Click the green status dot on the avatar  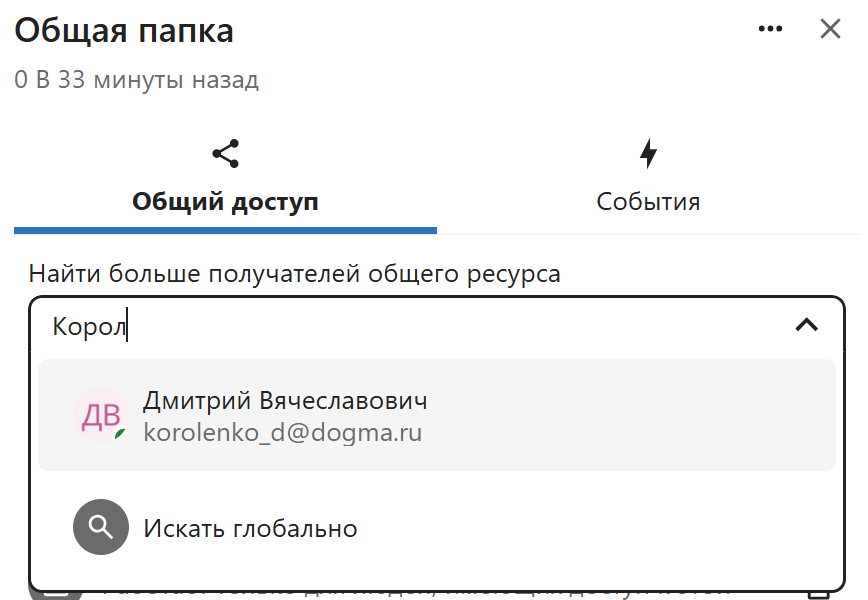click(120, 435)
